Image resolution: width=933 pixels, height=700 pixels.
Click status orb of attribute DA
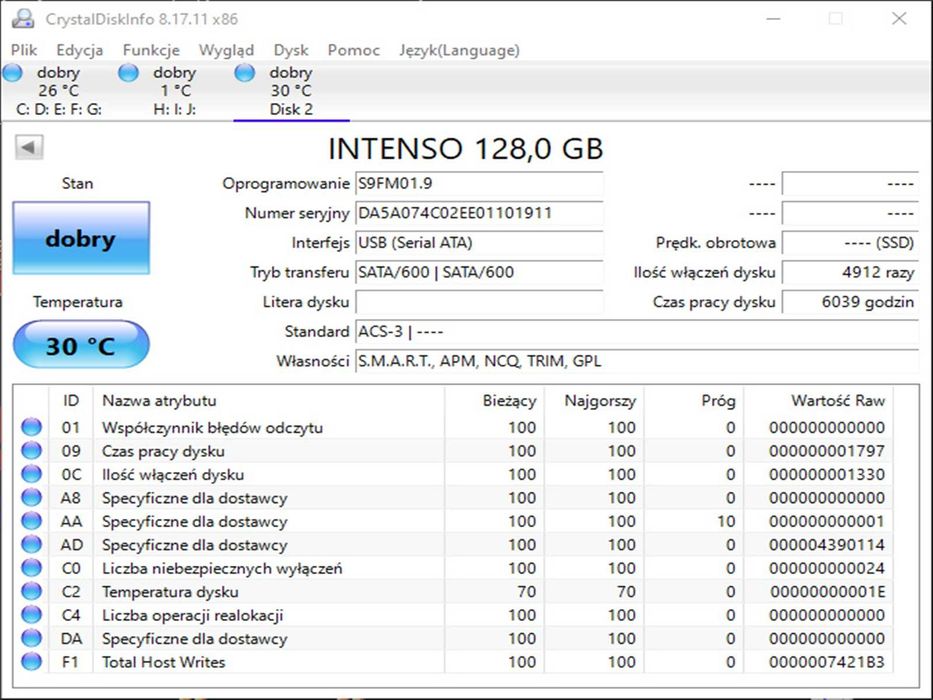[x=31, y=638]
